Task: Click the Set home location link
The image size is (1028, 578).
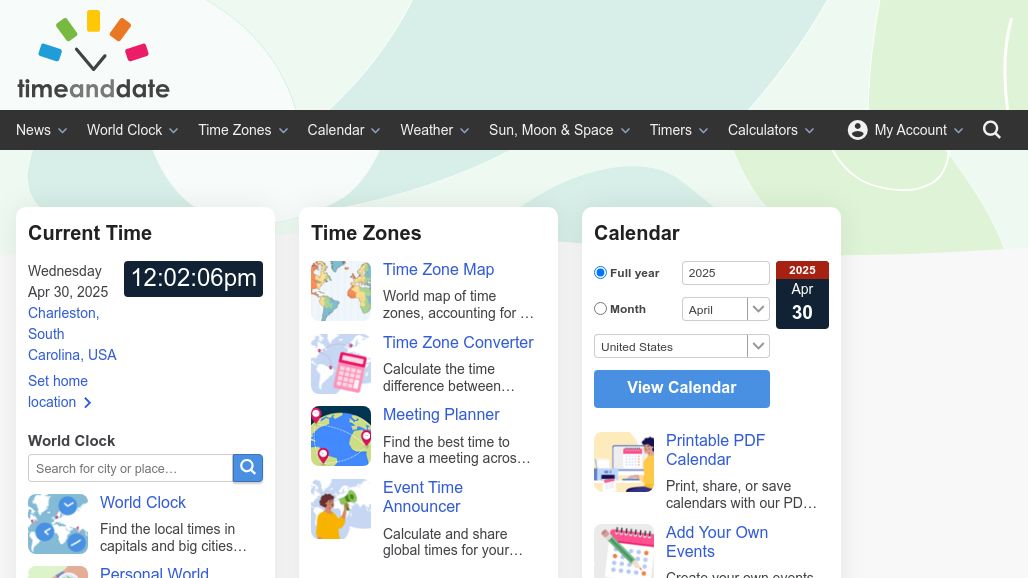Action: pyautogui.click(x=59, y=391)
